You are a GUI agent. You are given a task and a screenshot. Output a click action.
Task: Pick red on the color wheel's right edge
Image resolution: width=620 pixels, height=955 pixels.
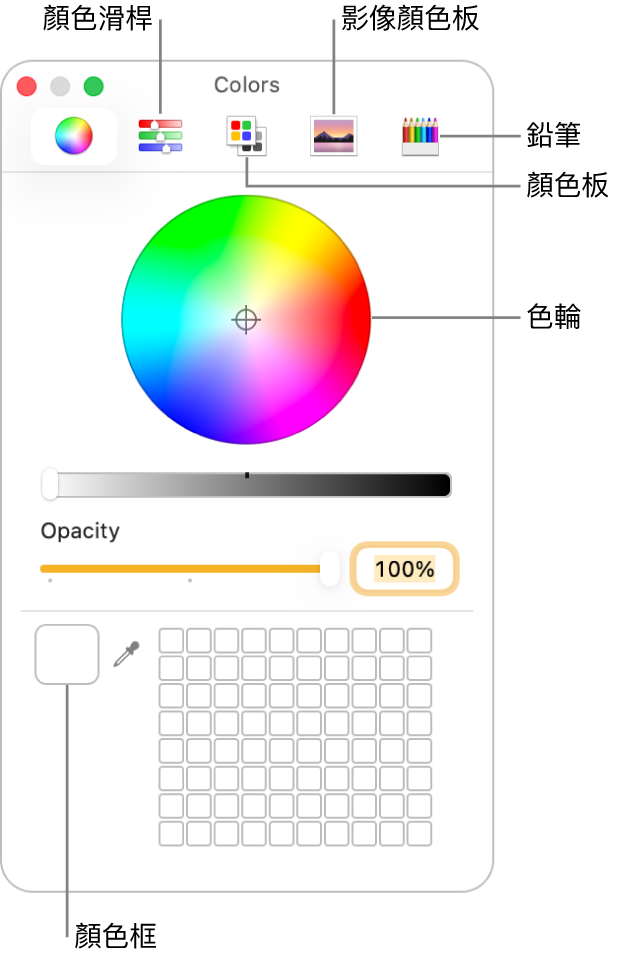[361, 320]
